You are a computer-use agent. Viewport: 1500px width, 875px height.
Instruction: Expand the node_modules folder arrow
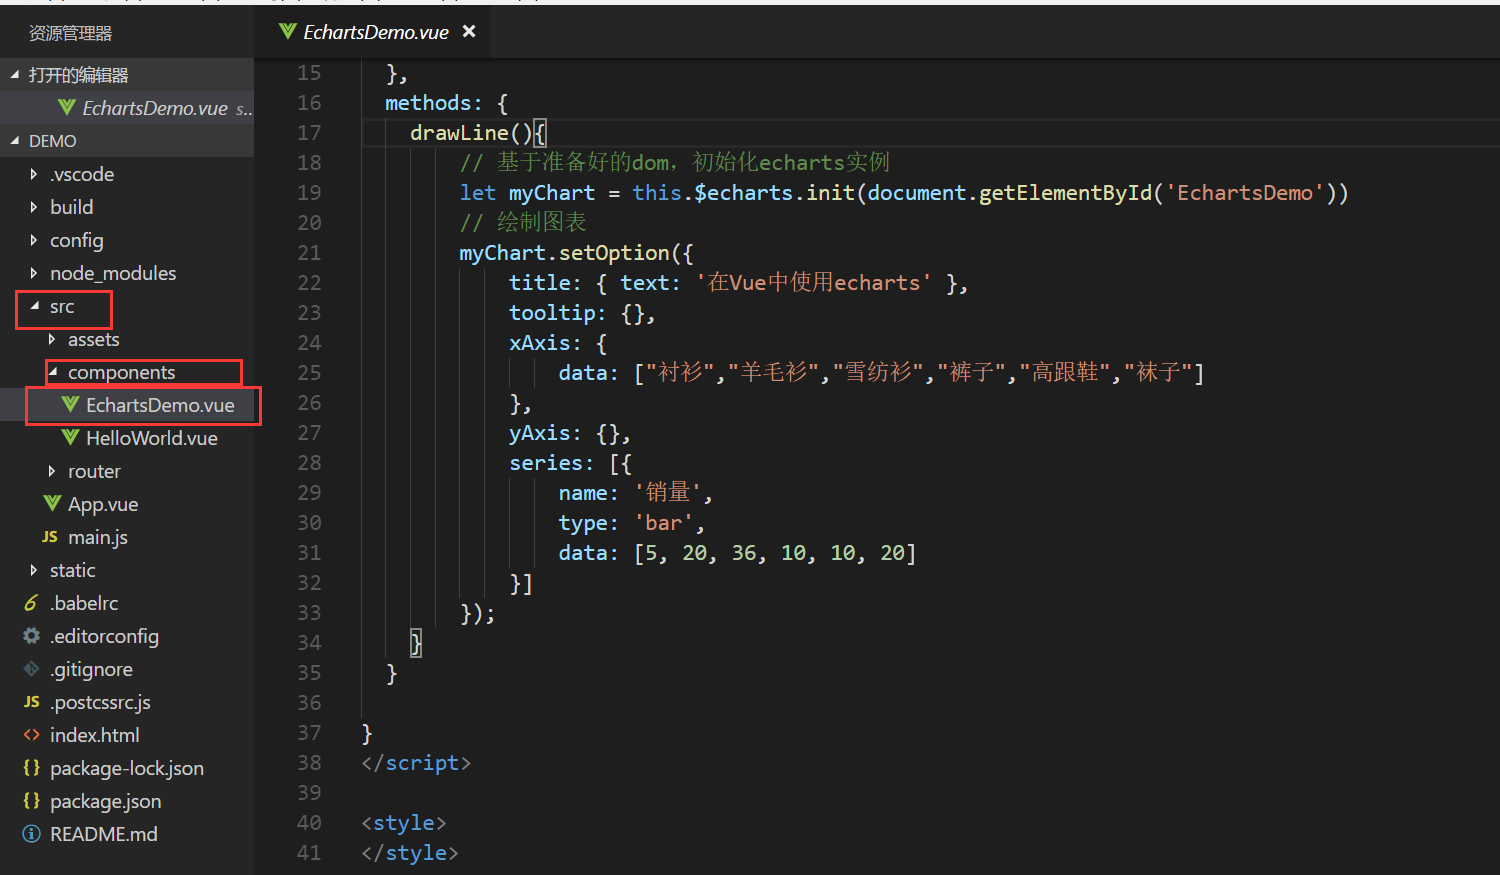33,273
